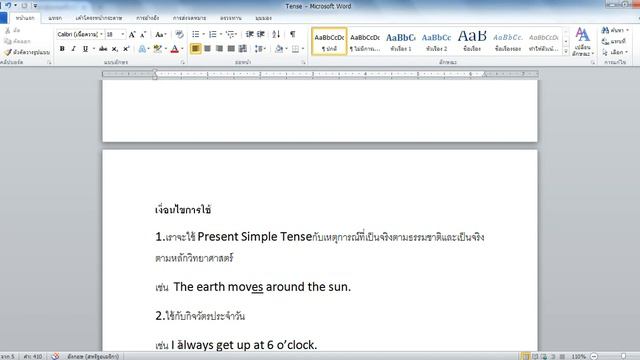Apply the Heading 1 style
The width and height of the screenshot is (640, 360).
[401, 42]
